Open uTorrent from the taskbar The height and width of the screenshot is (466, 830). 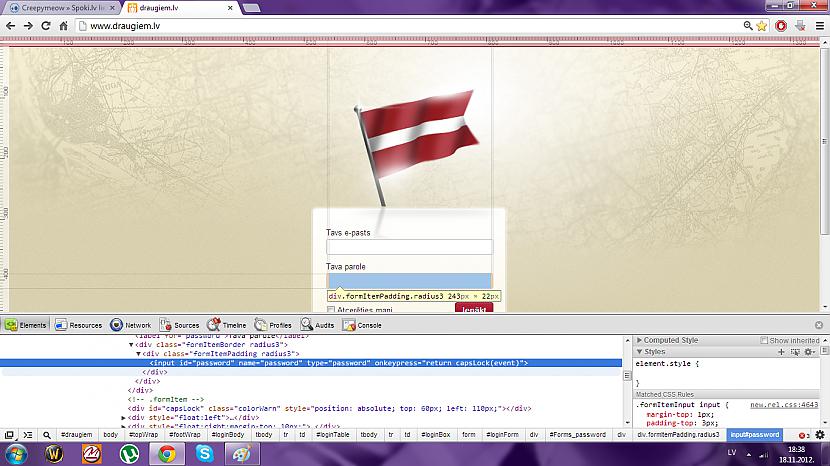click(x=129, y=454)
